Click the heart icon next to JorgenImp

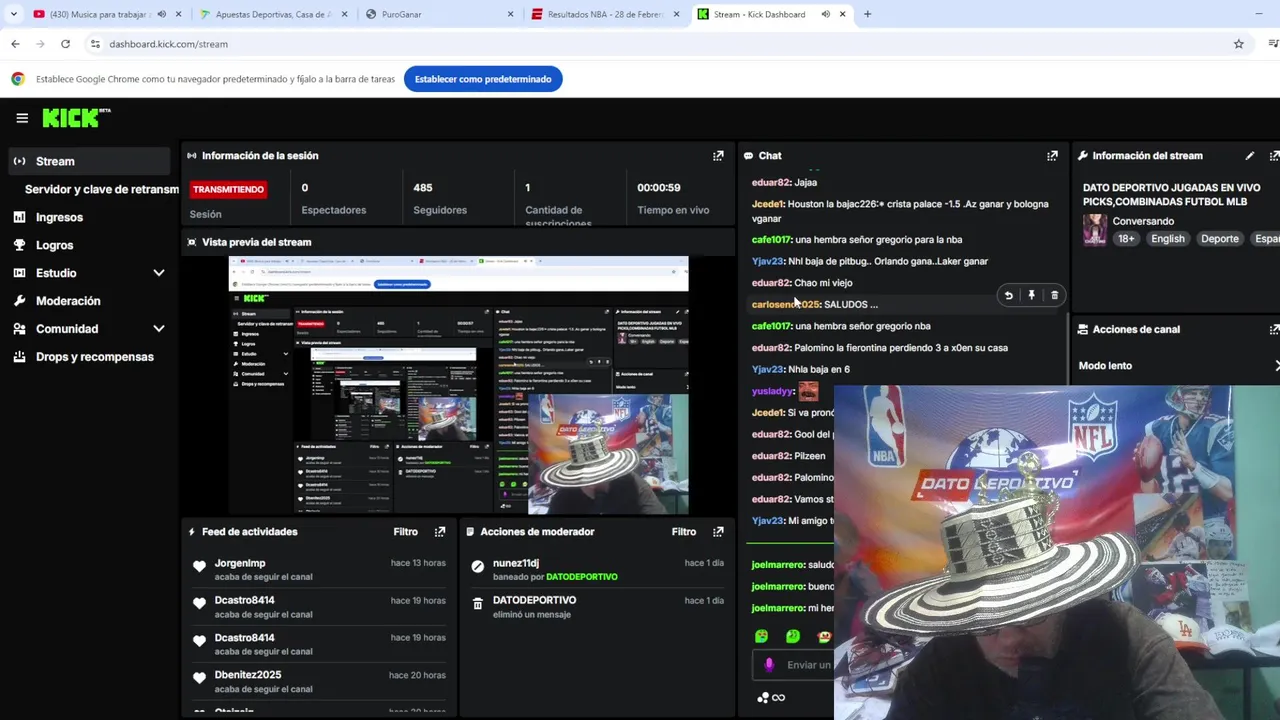(x=199, y=566)
